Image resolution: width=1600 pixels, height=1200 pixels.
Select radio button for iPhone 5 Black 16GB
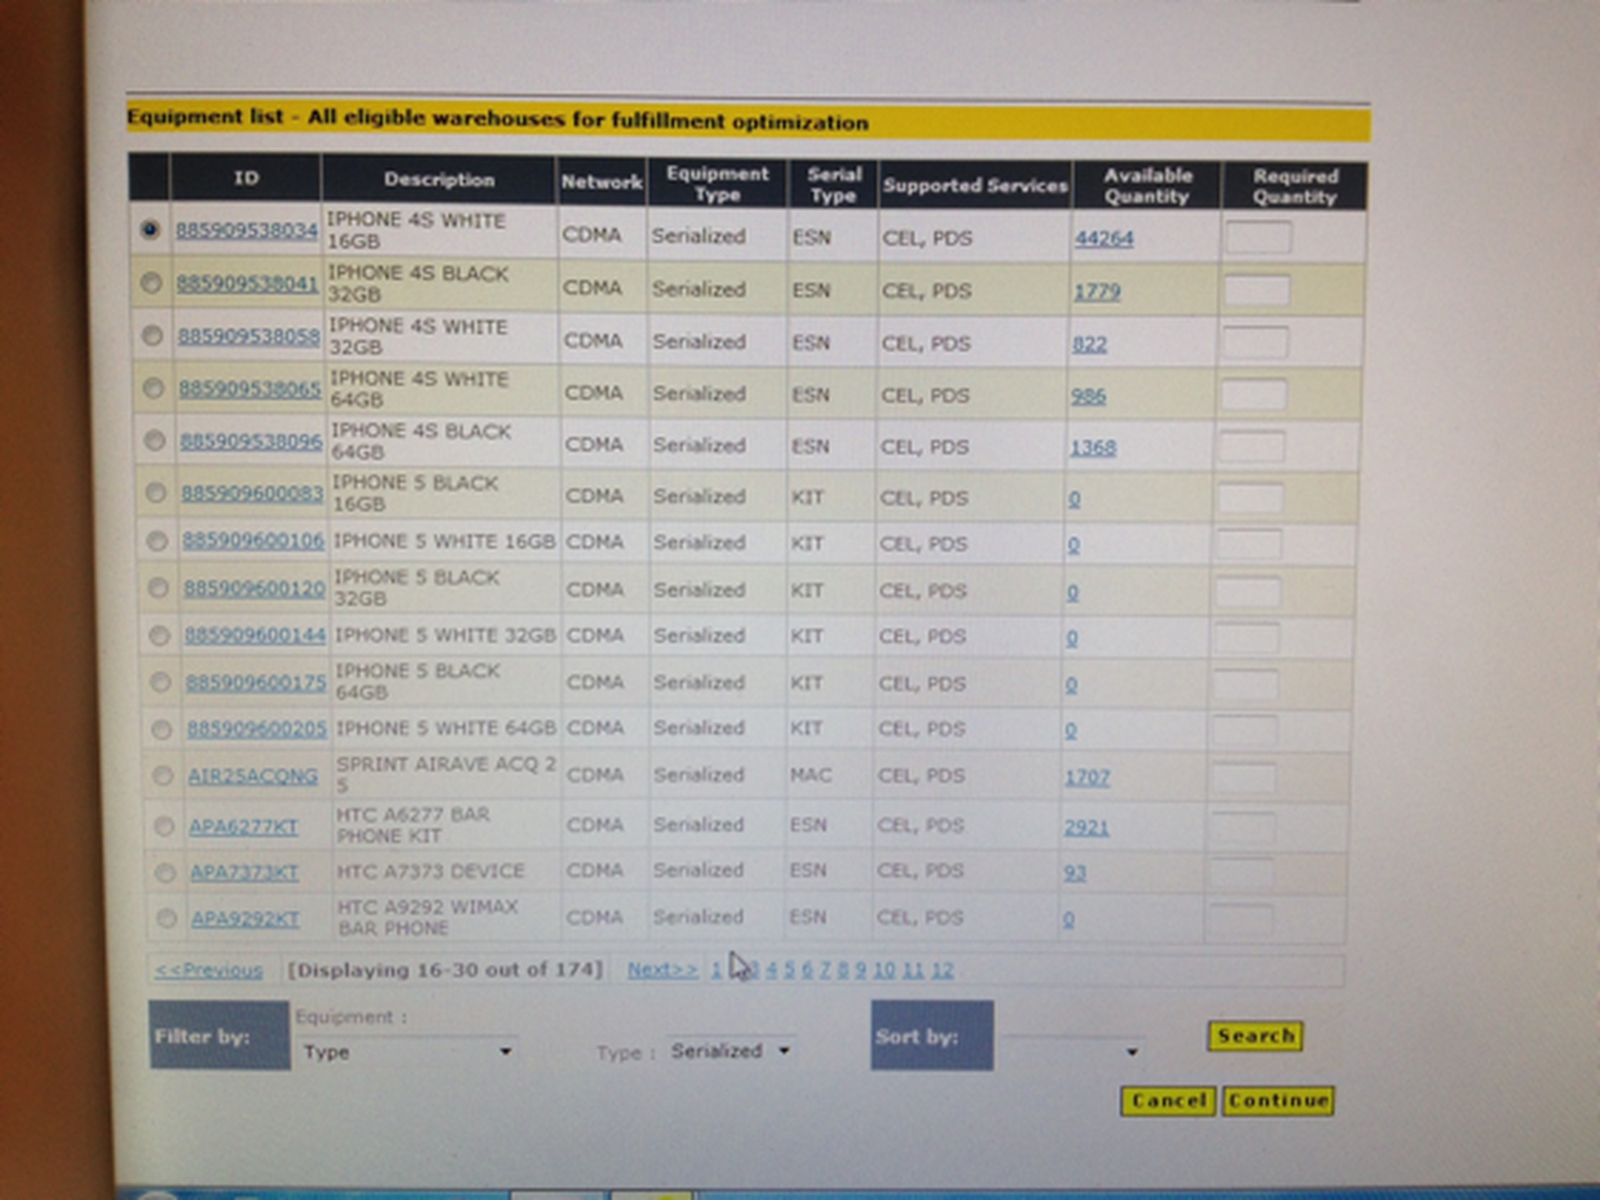tap(155, 492)
